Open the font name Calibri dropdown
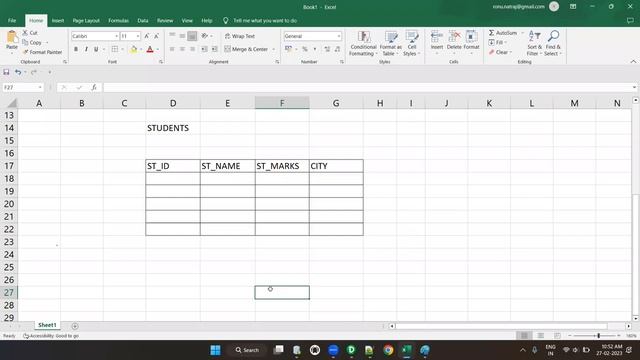 (116, 36)
